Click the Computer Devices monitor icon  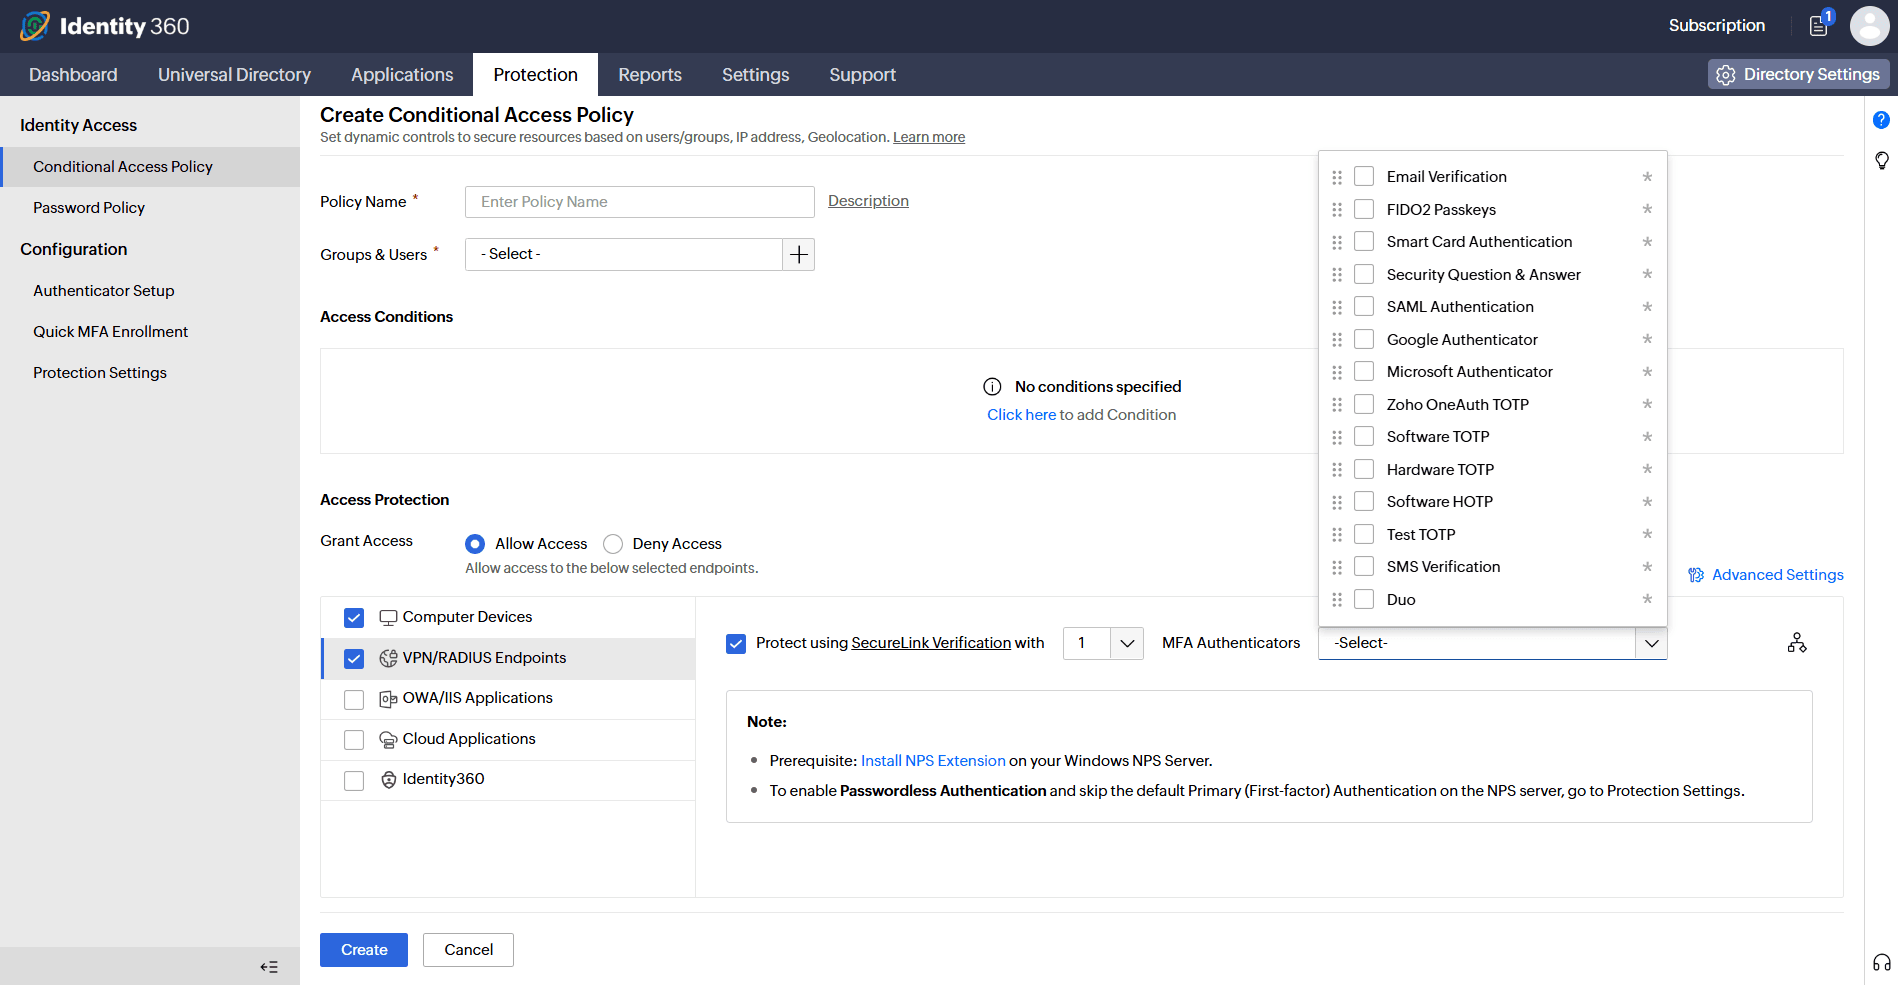click(388, 618)
